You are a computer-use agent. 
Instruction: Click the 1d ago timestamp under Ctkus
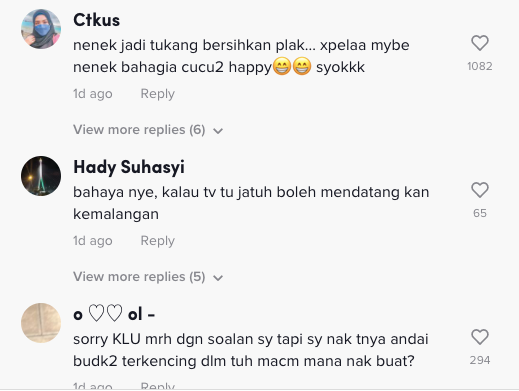point(93,94)
